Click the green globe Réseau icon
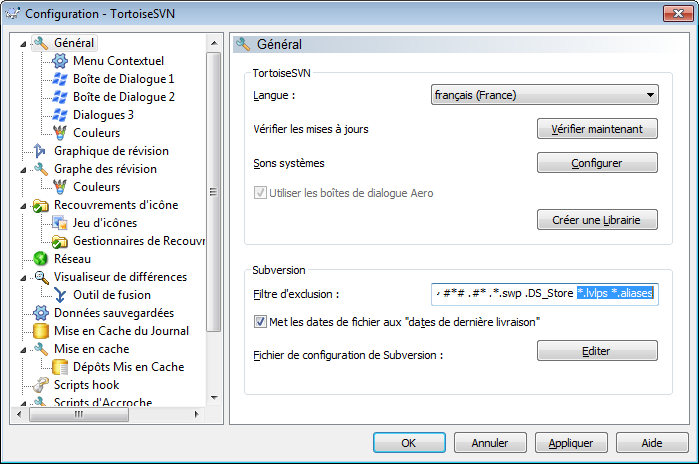 [41, 259]
